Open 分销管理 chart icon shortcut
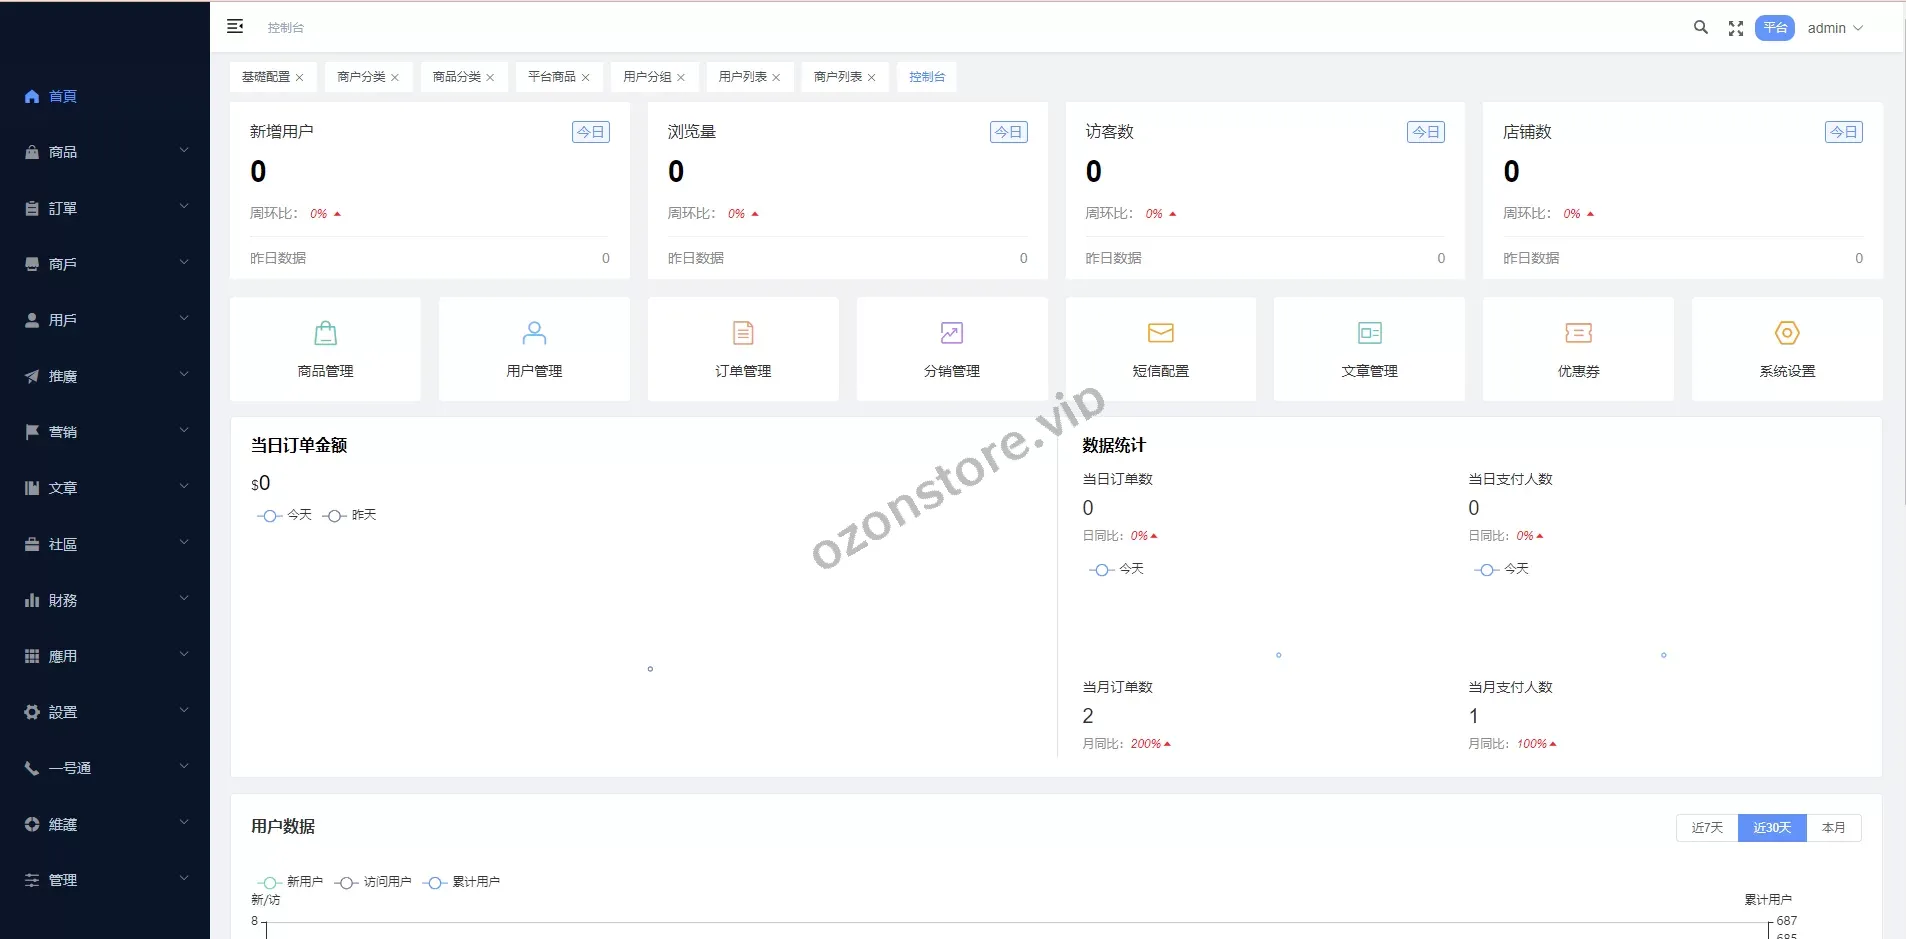 [951, 333]
